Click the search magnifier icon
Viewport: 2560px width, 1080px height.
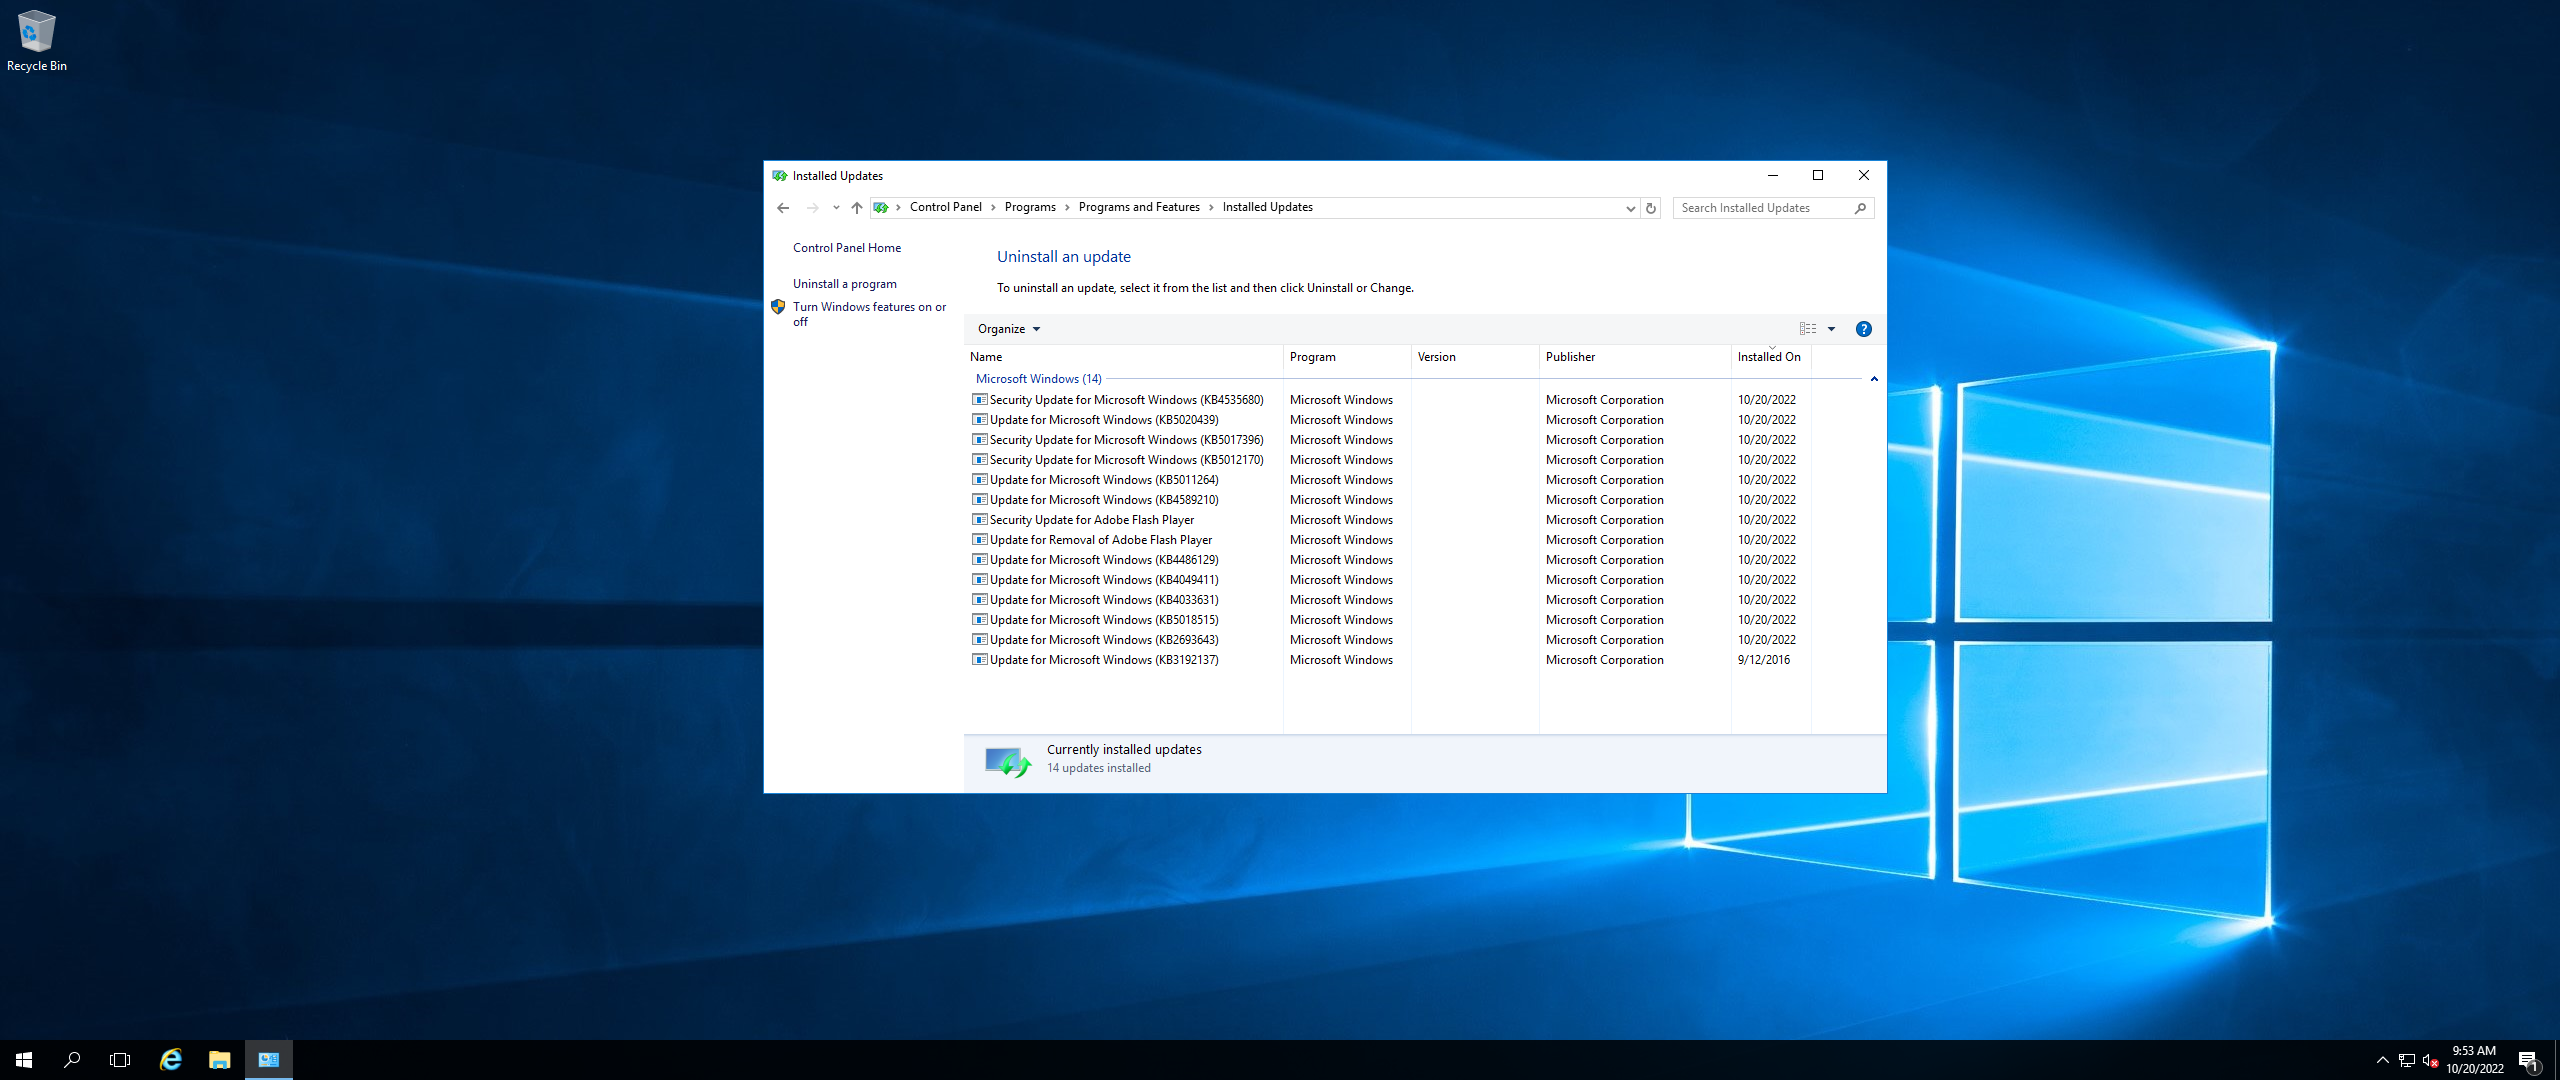1860,208
